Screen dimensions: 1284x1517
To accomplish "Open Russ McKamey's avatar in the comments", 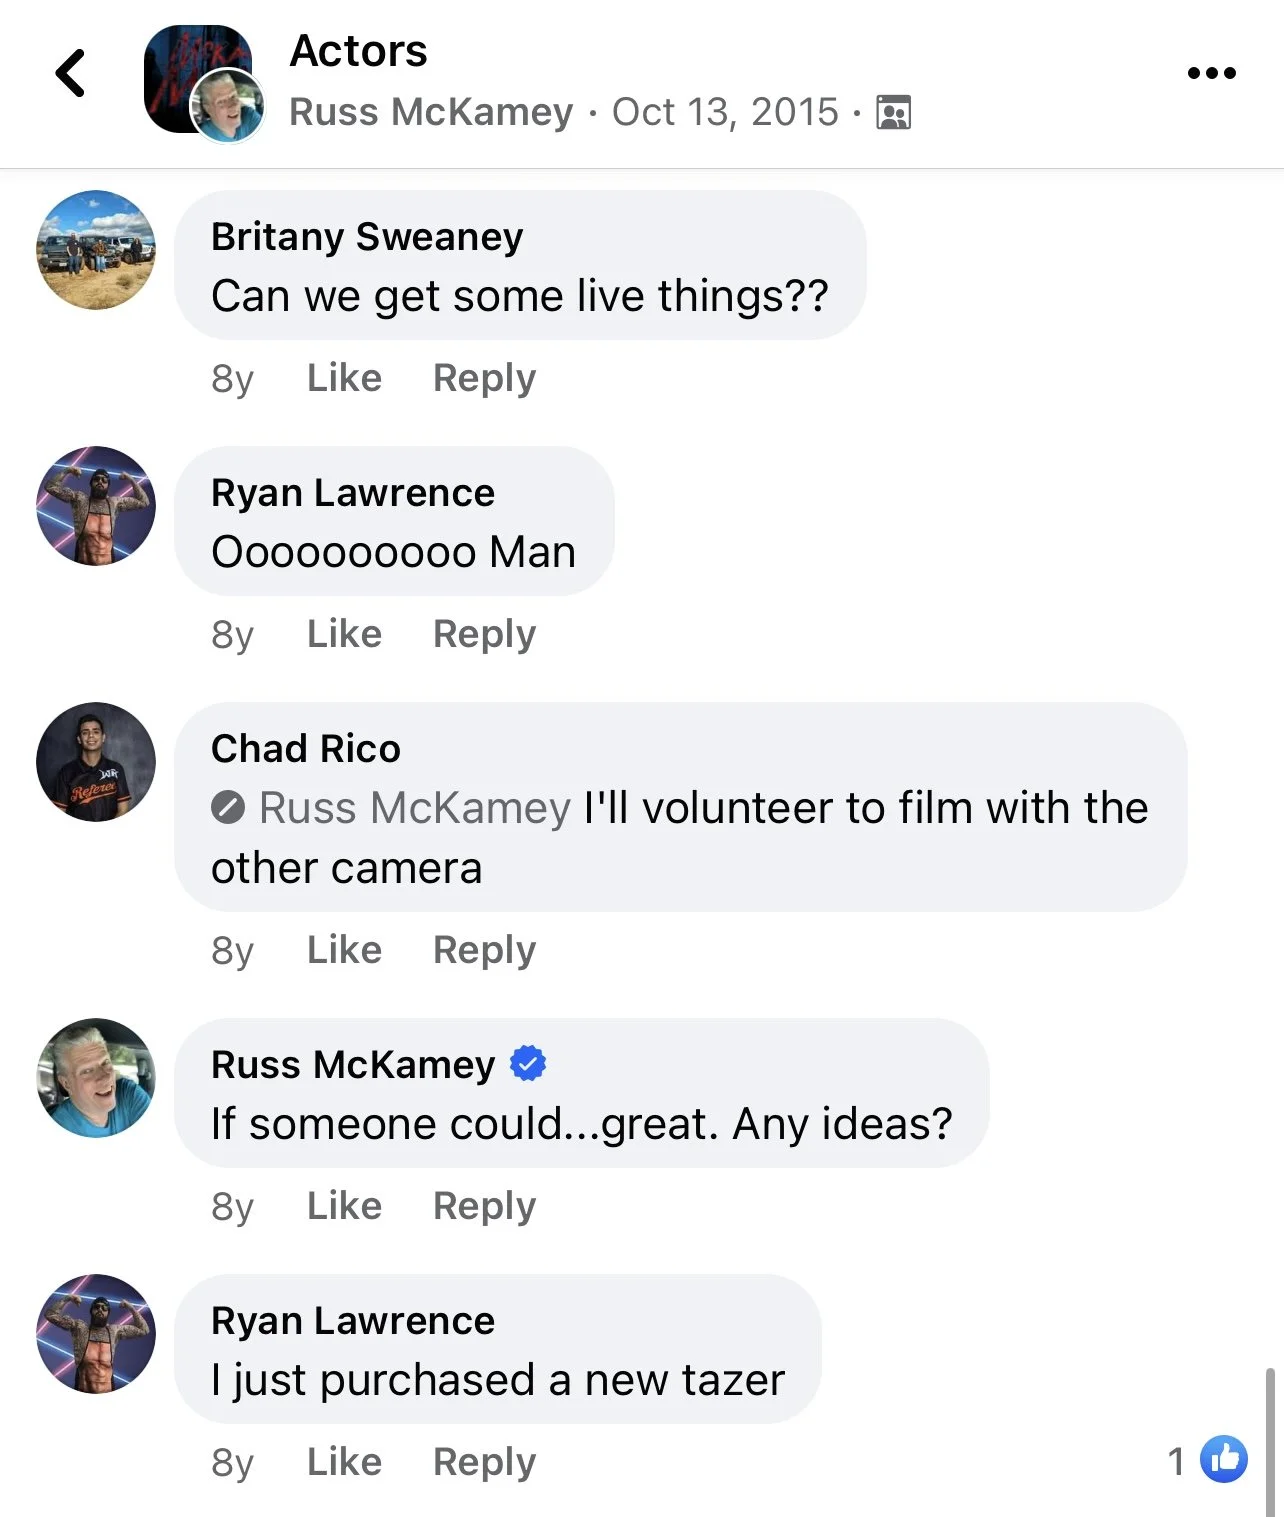I will point(96,1078).
